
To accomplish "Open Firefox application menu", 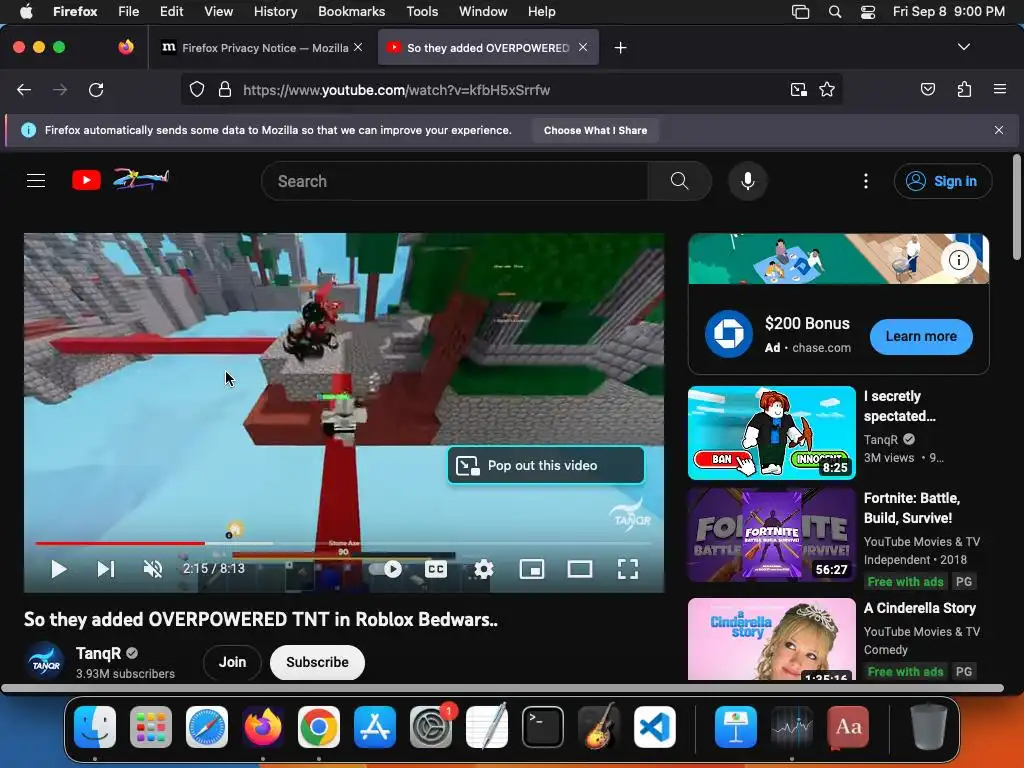I will [999, 89].
